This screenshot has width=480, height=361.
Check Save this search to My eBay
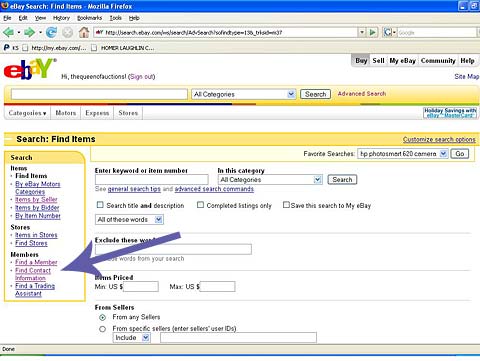(286, 205)
